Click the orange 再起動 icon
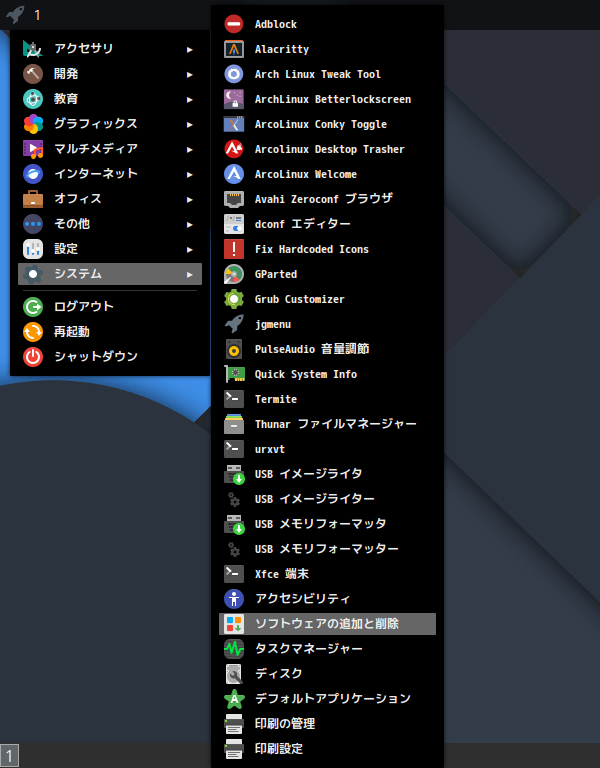 pyautogui.click(x=33, y=332)
